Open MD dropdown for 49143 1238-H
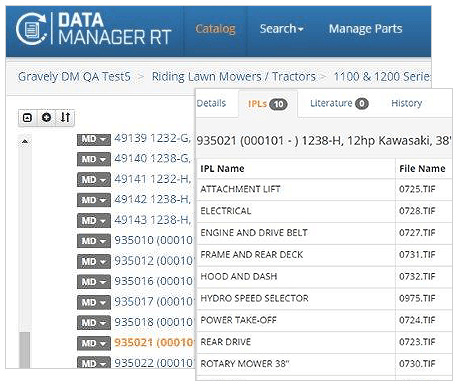This screenshot has height=386, width=458. click(94, 221)
